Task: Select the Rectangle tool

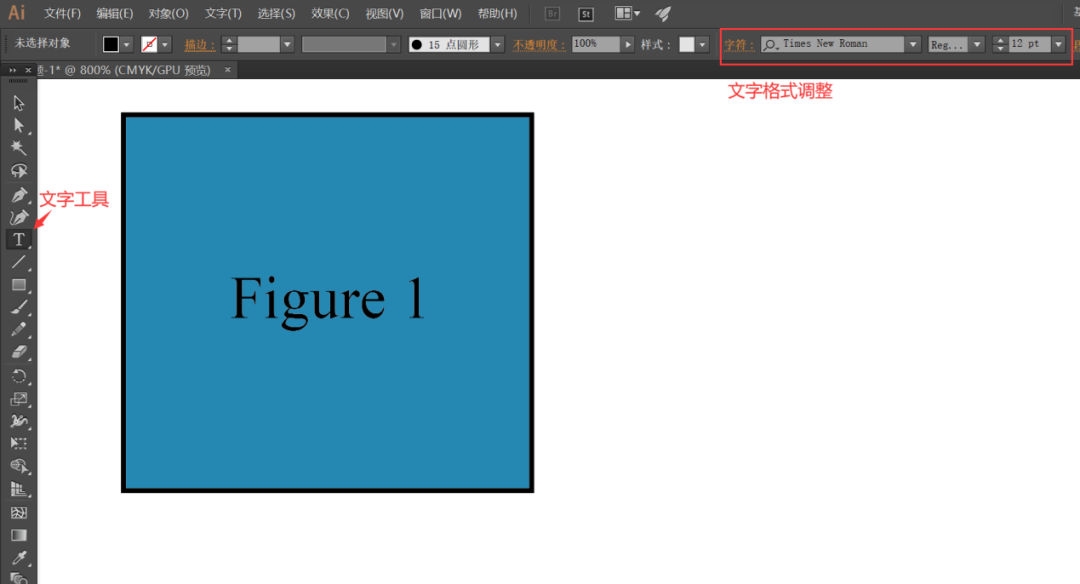Action: click(19, 285)
